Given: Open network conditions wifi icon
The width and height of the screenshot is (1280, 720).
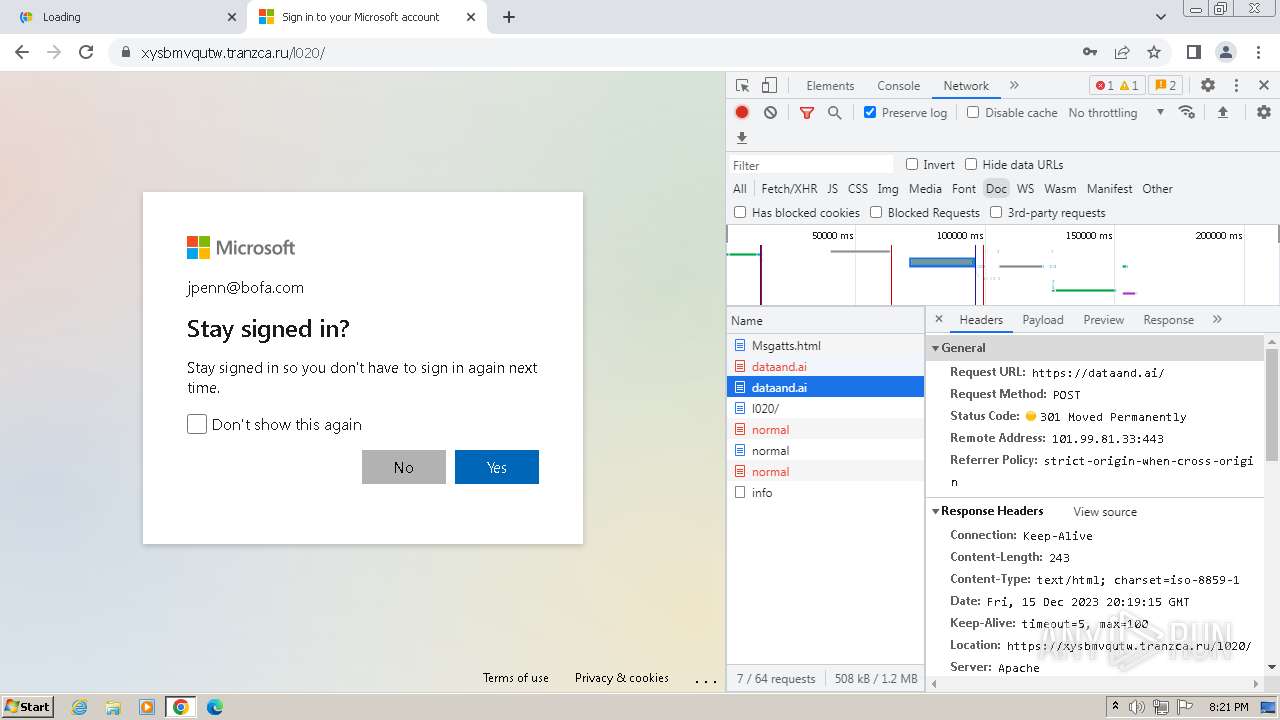Looking at the screenshot, I should [1187, 112].
